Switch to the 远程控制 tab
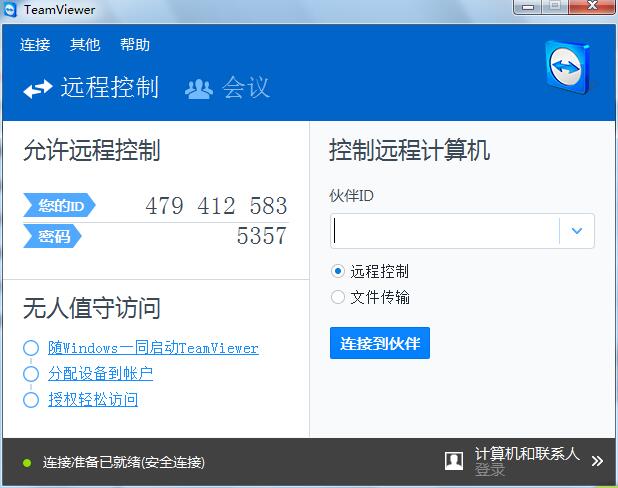Screen dimensions: 618x488 pos(91,88)
